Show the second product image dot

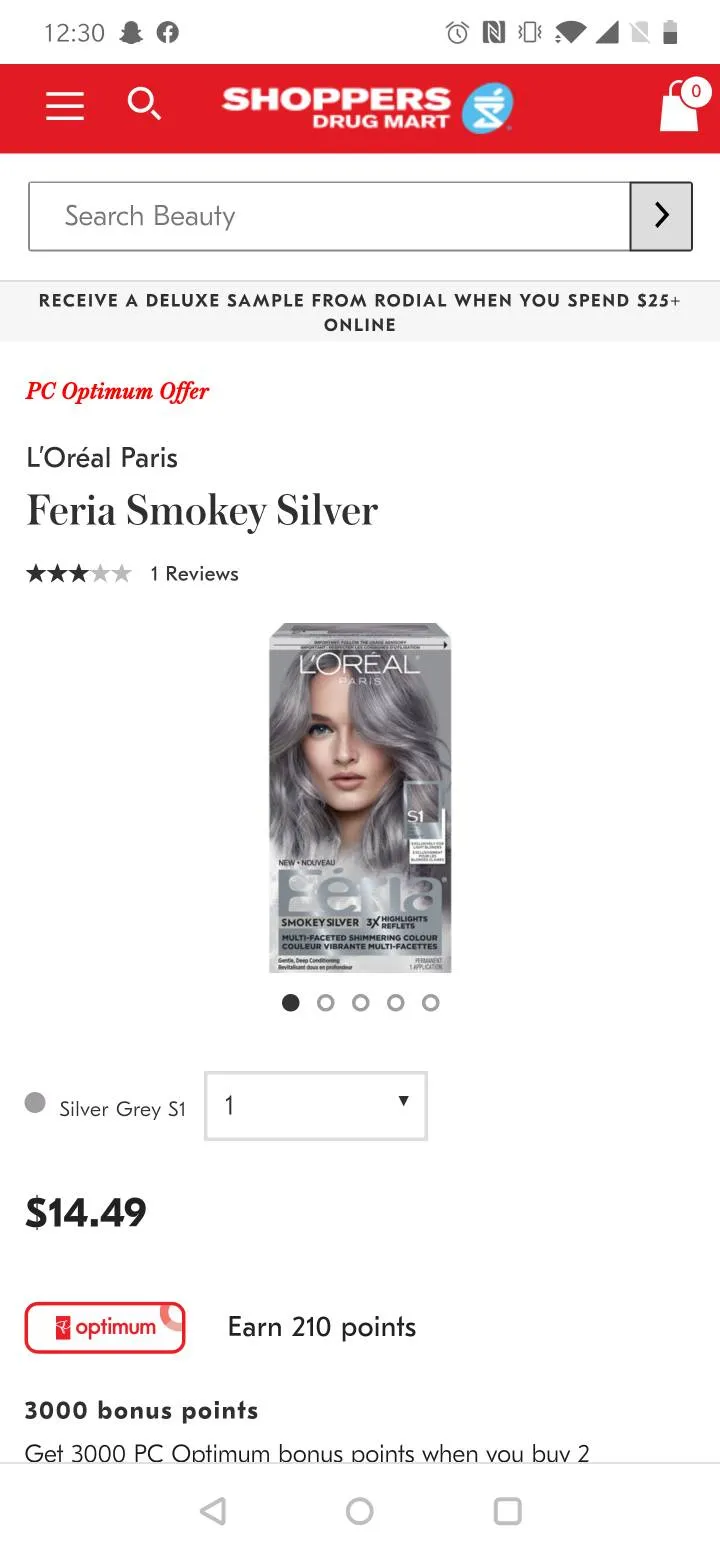326,1003
